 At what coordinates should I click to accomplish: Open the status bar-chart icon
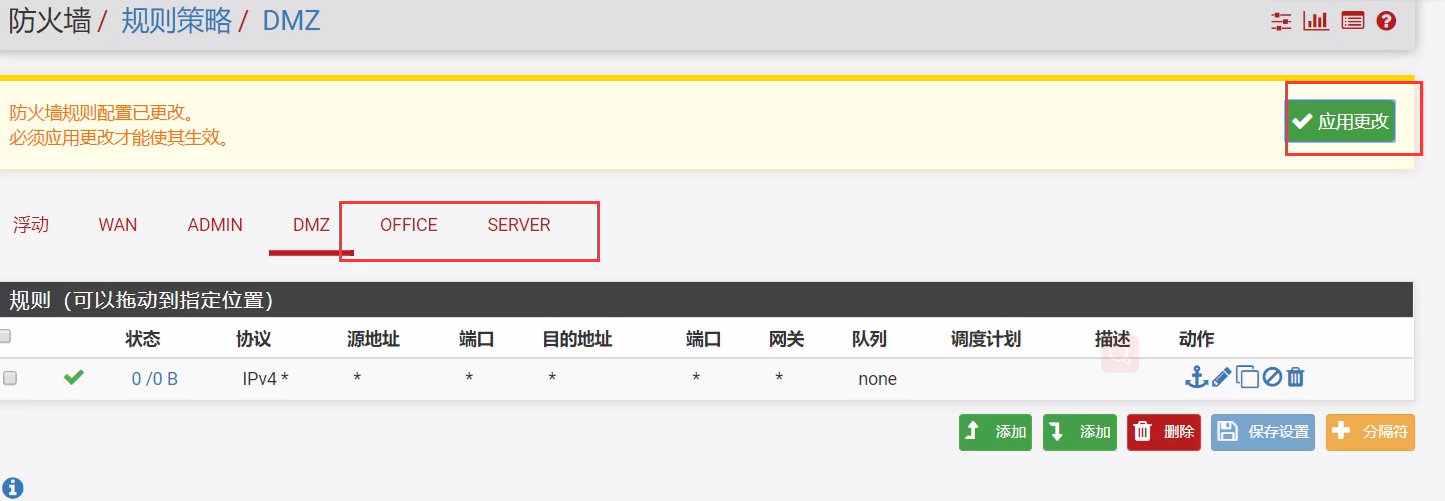pyautogui.click(x=1316, y=21)
